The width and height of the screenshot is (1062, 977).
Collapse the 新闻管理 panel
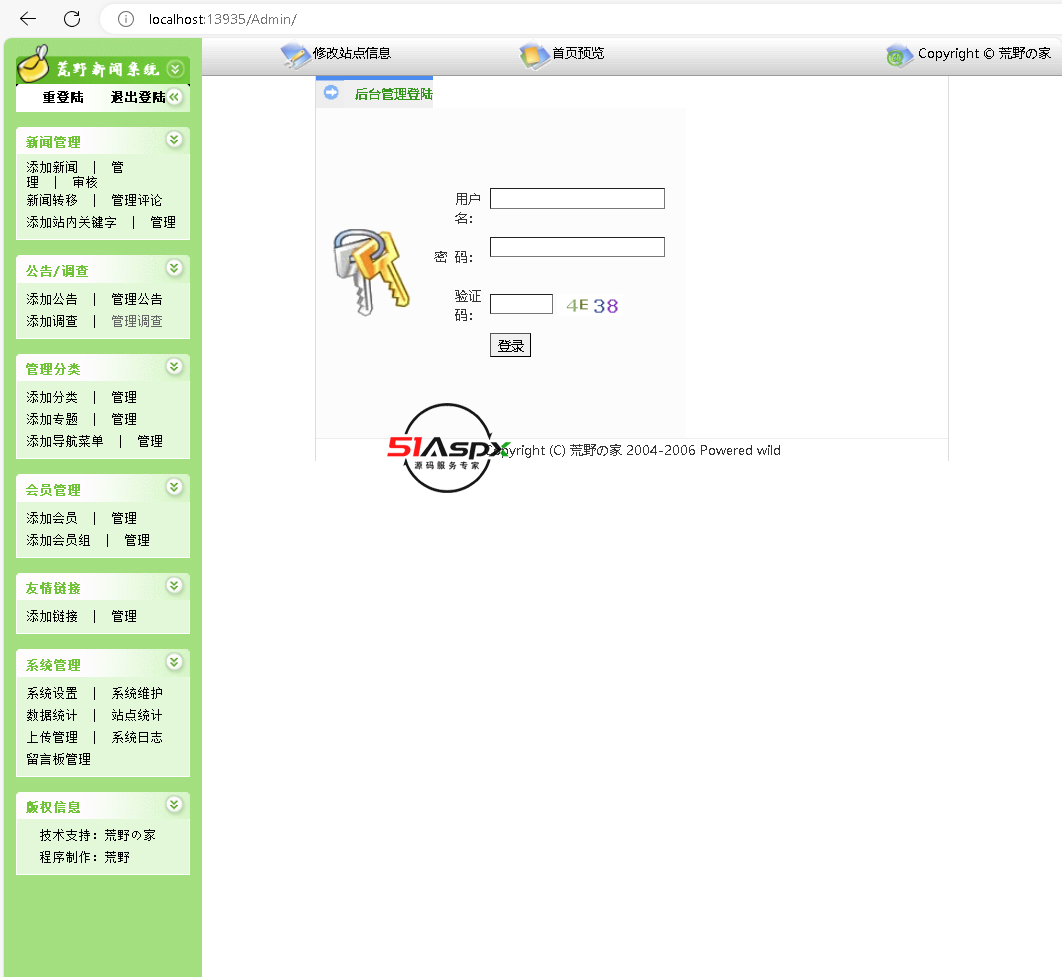pos(174,139)
